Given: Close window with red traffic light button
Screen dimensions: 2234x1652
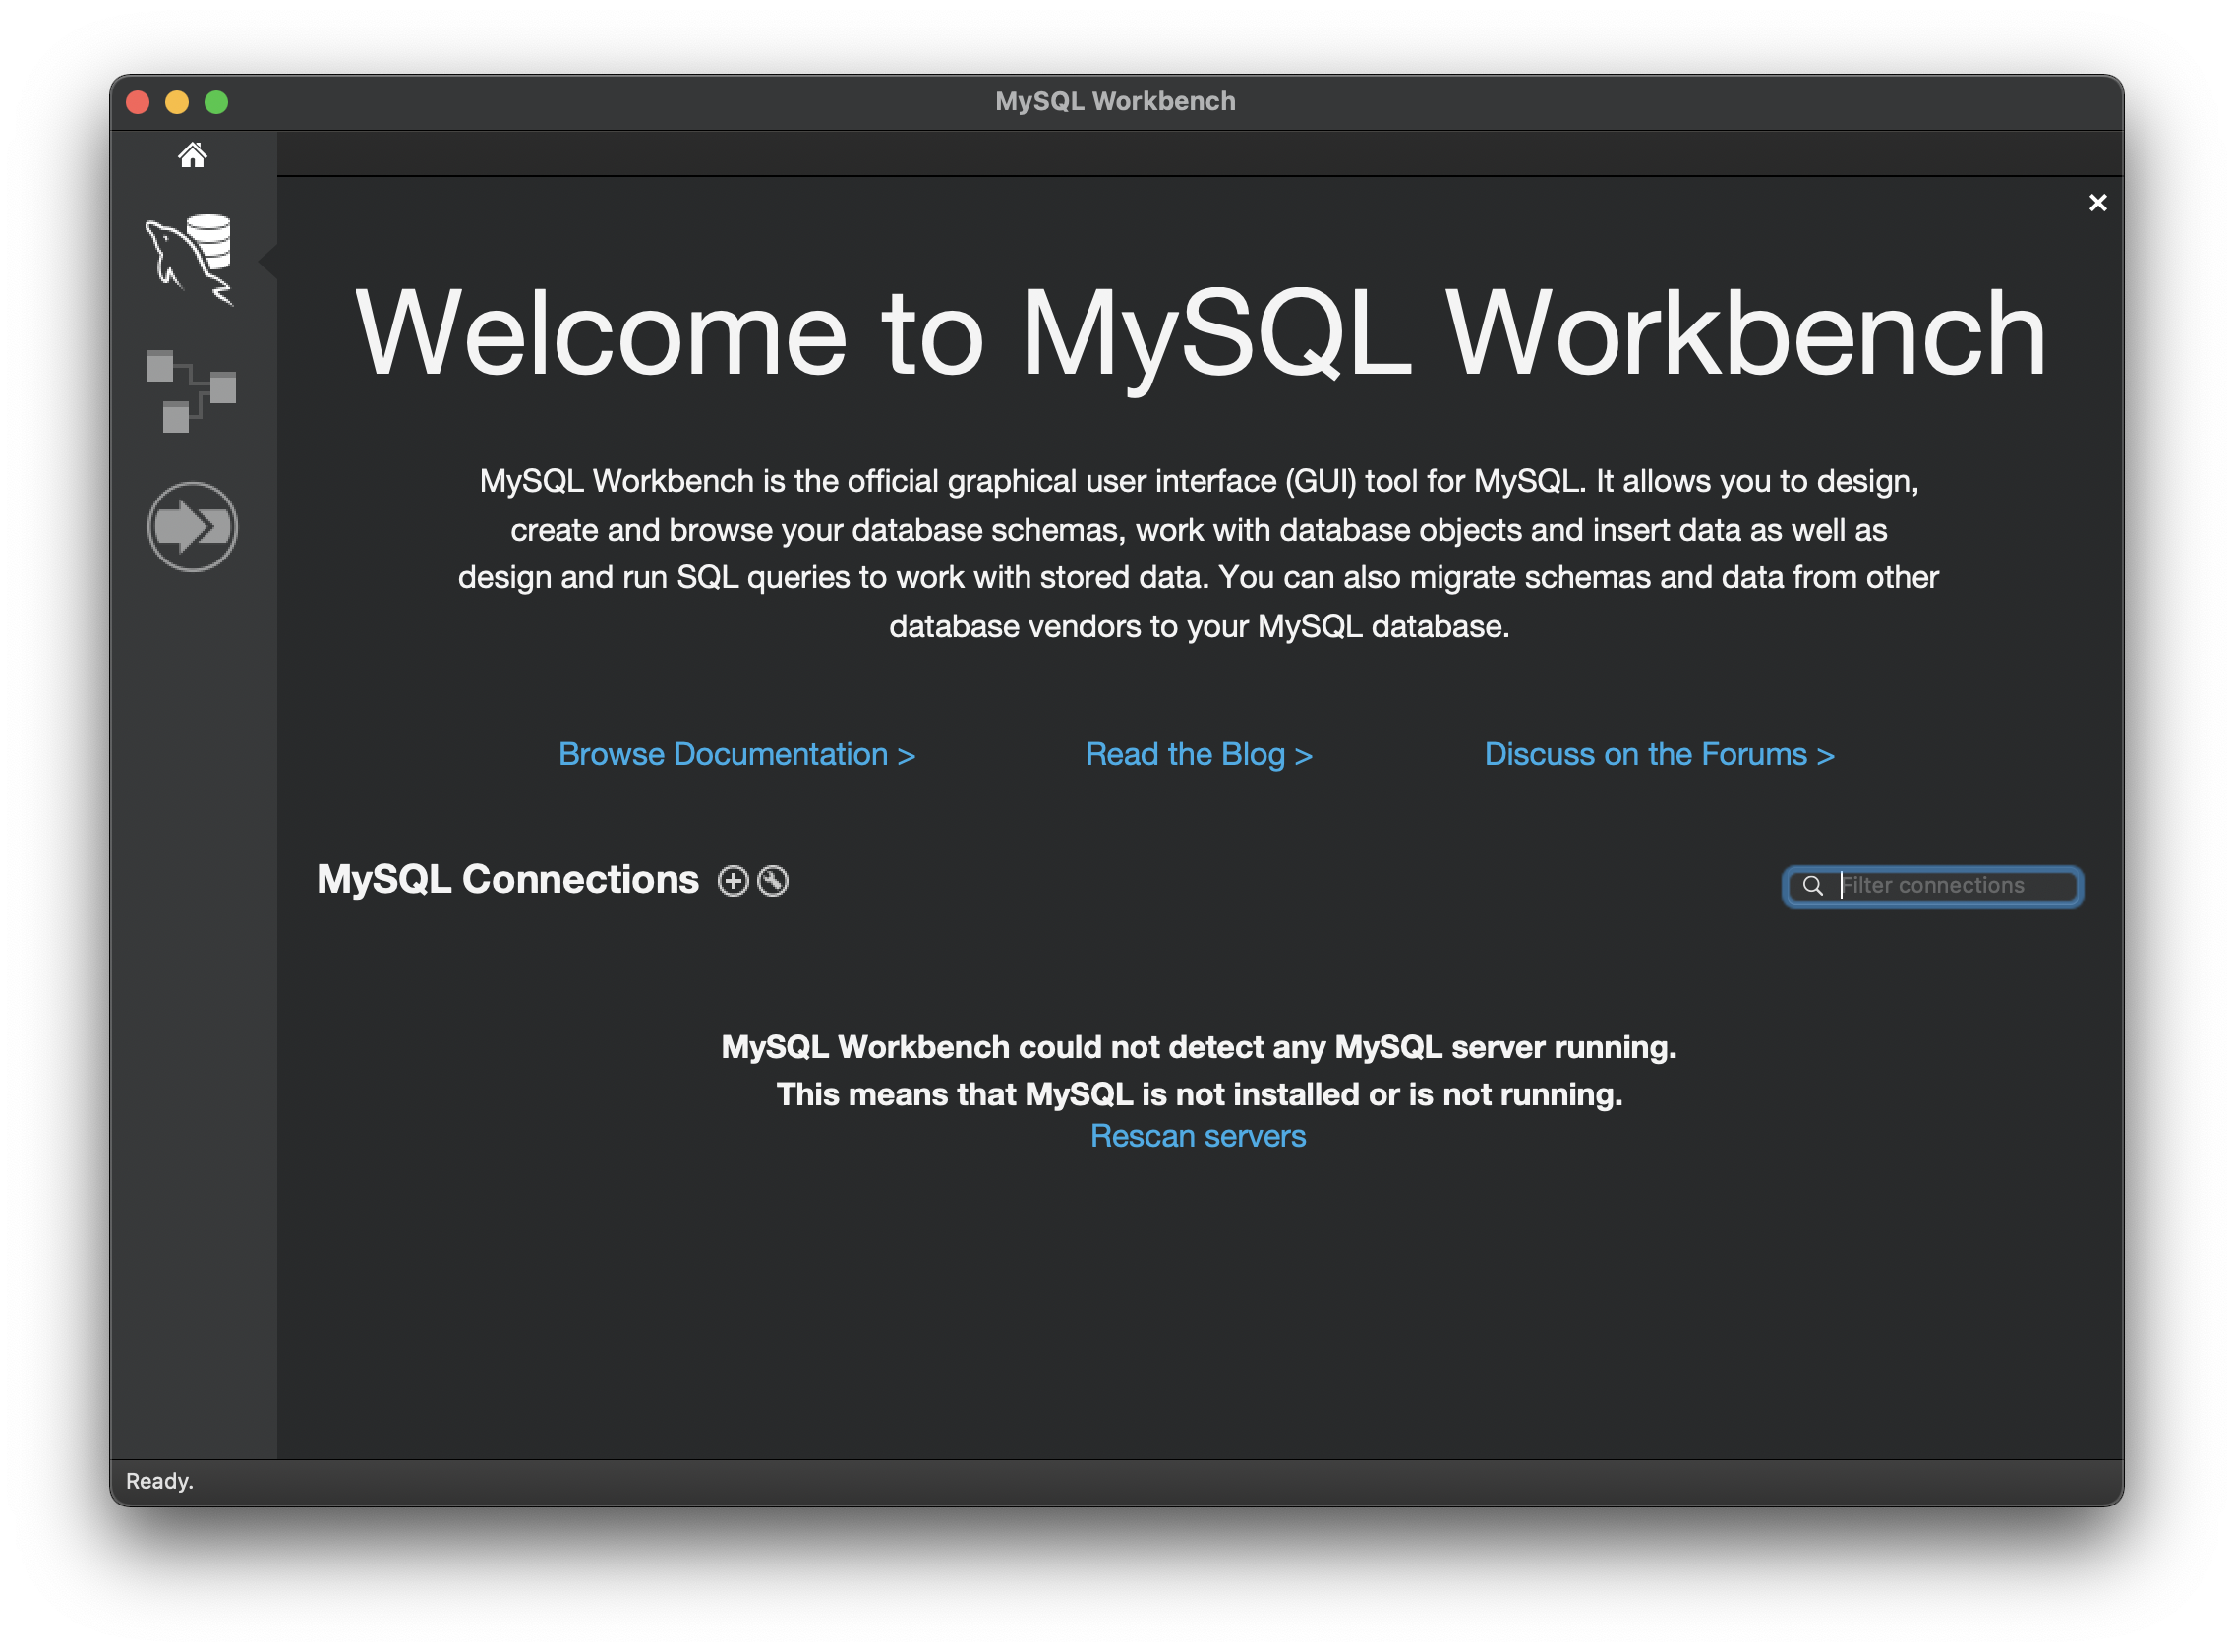Looking at the screenshot, I should tap(138, 102).
